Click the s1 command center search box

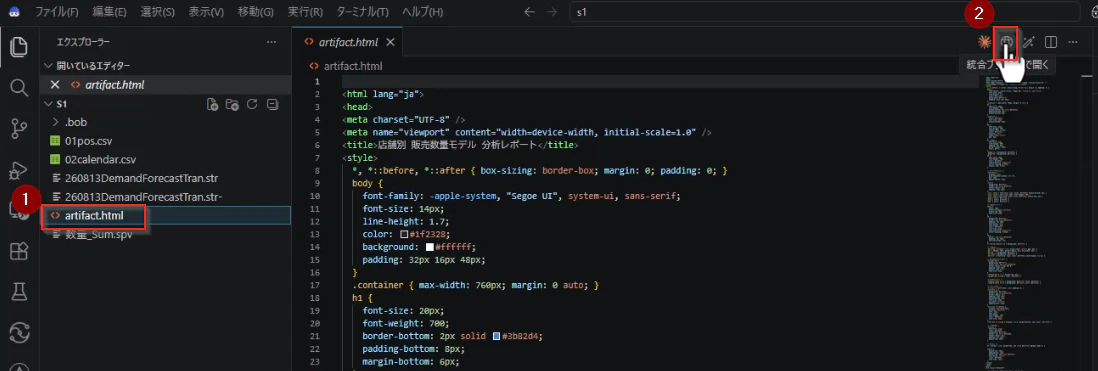click(x=825, y=12)
